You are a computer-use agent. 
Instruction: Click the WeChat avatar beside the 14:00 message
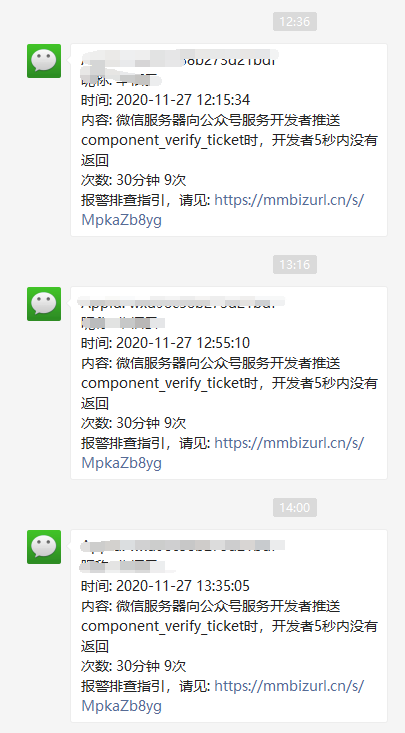[44, 547]
